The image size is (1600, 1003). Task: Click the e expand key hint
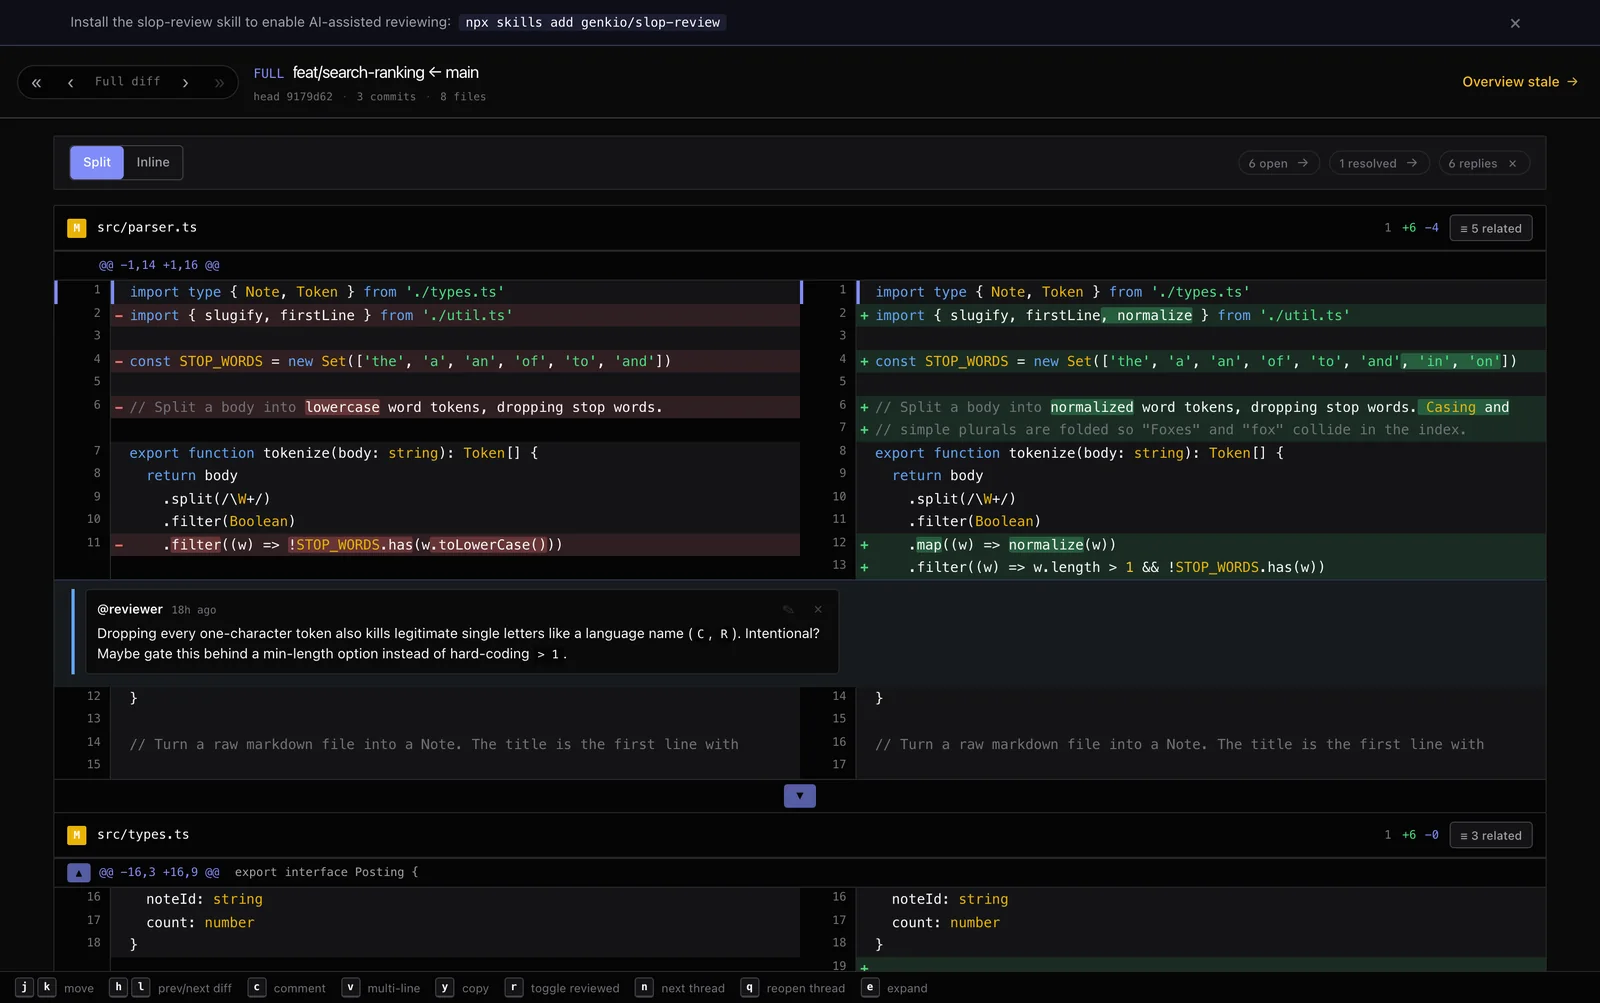pyautogui.click(x=870, y=987)
